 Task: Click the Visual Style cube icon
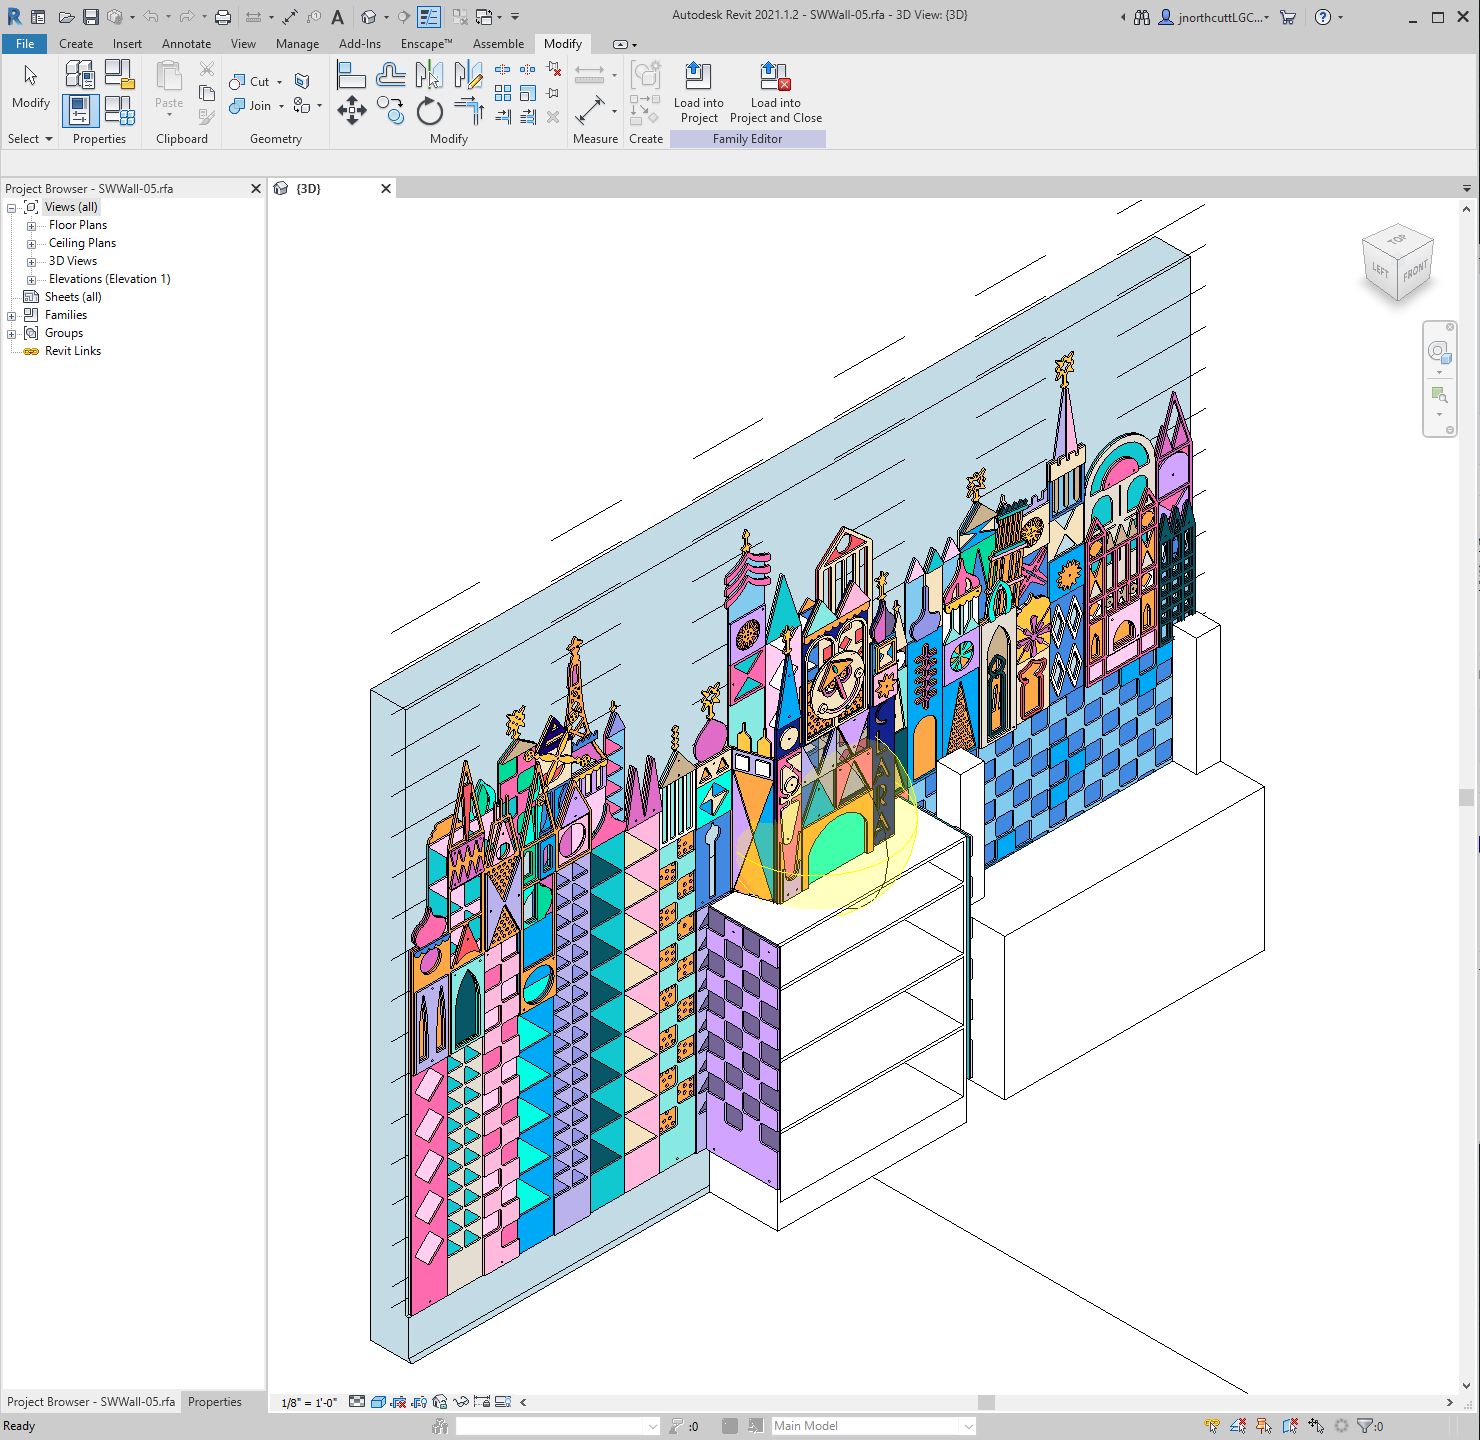pyautogui.click(x=377, y=1402)
